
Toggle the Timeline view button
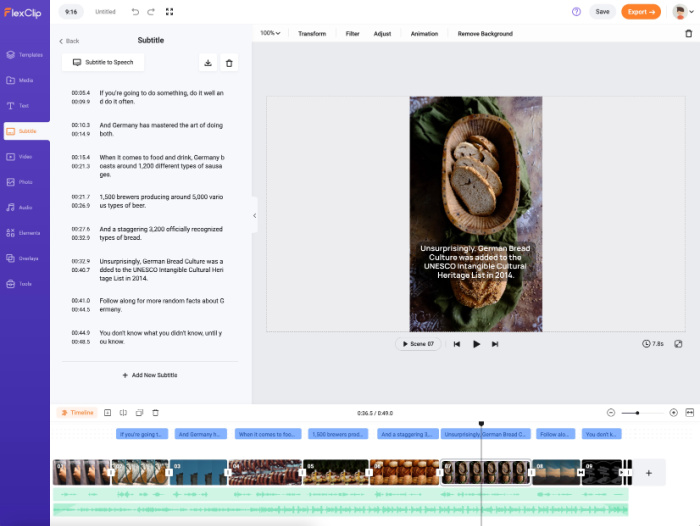point(77,412)
